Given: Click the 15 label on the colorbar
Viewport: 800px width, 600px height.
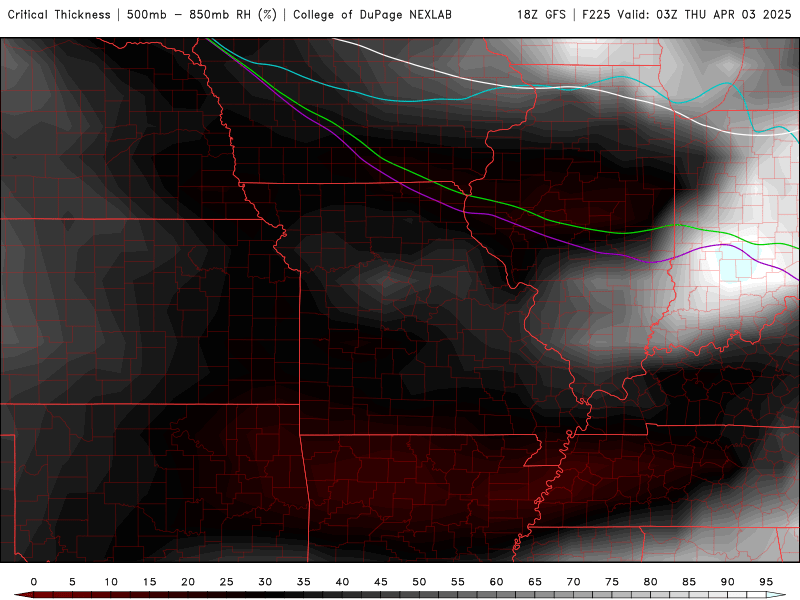Looking at the screenshot, I should pyautogui.click(x=149, y=582).
